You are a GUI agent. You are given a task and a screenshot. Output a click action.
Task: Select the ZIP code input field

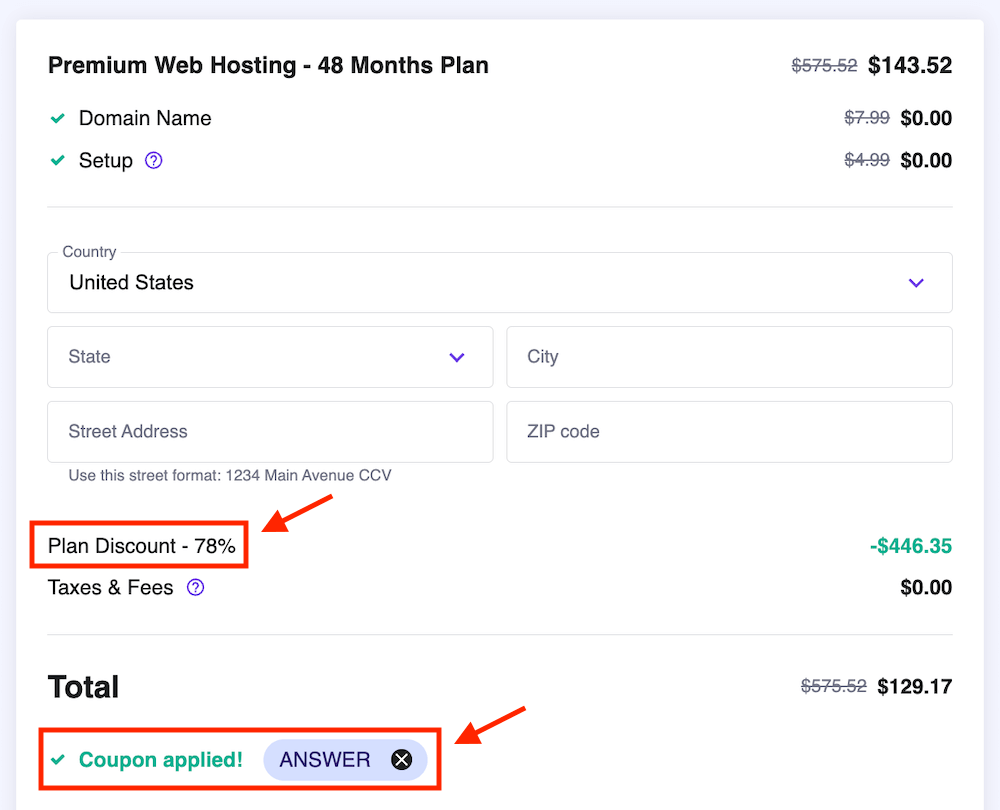click(x=729, y=432)
